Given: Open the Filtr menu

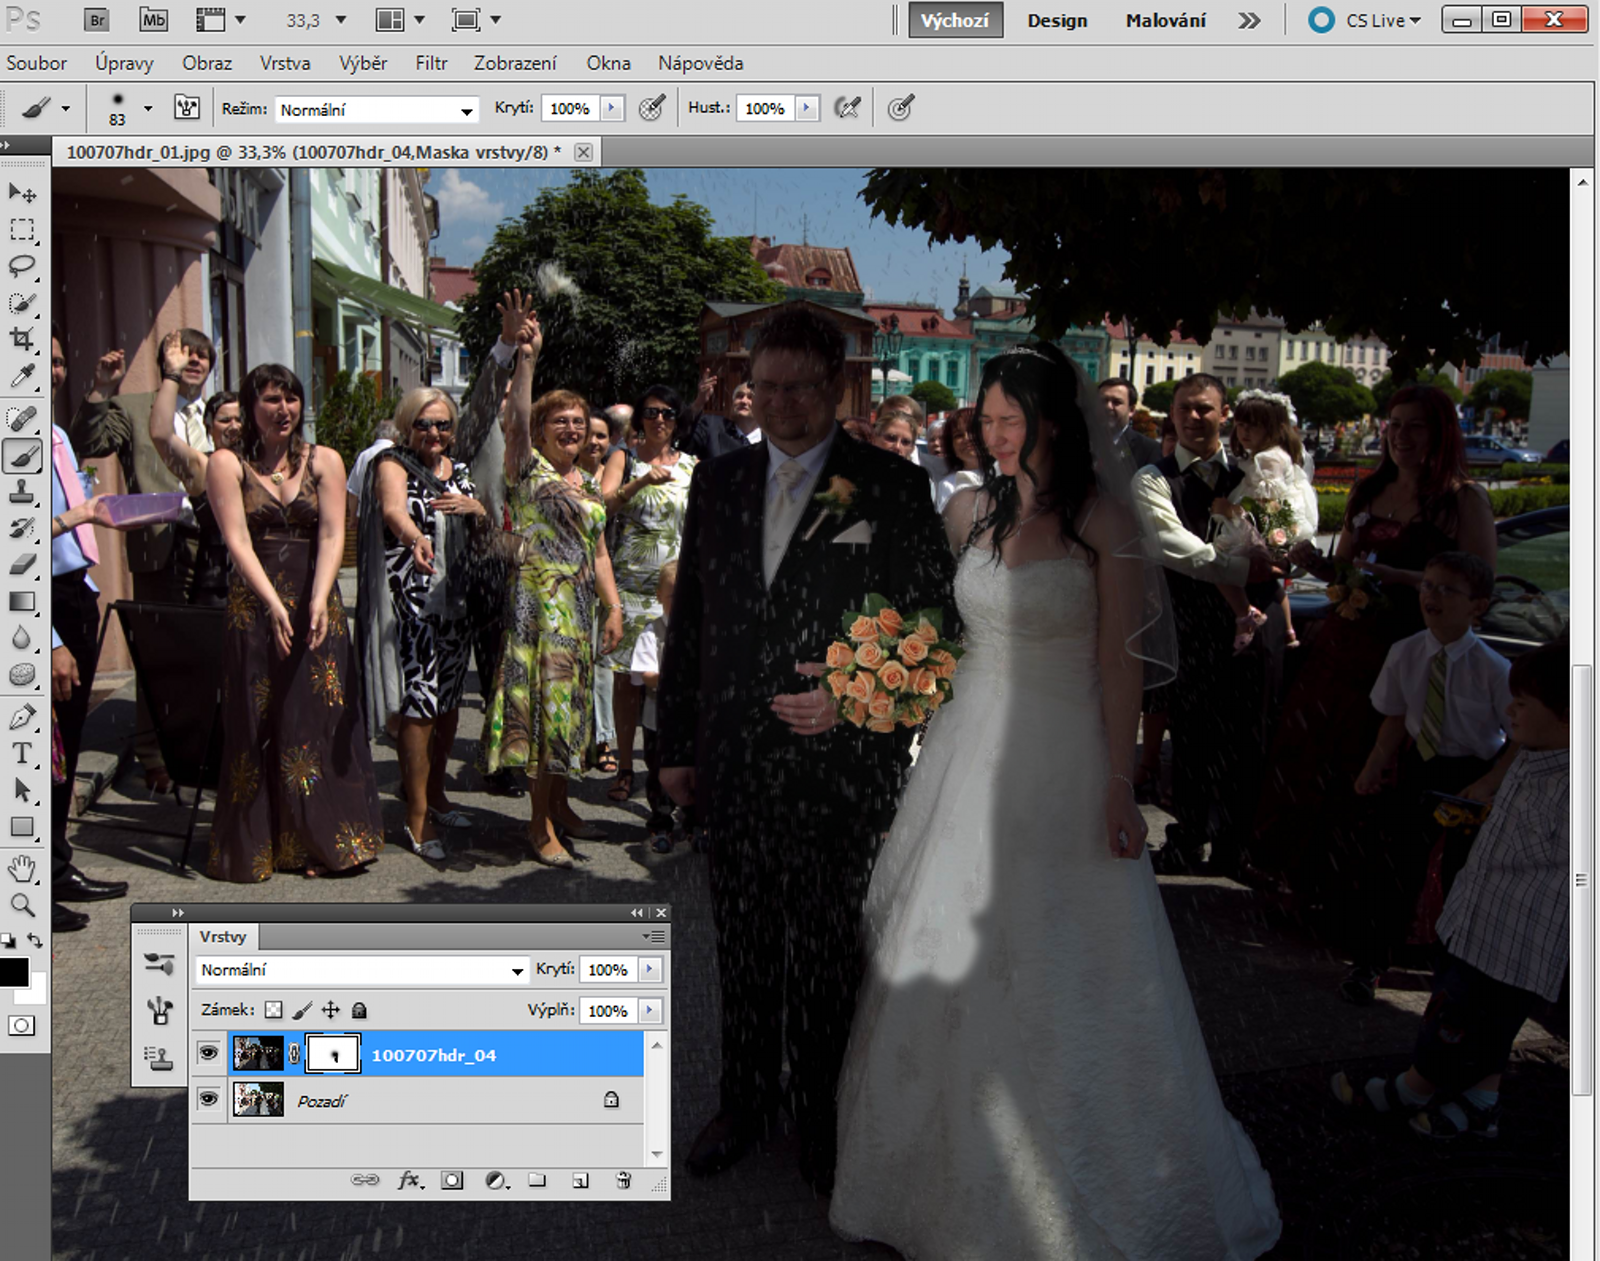Looking at the screenshot, I should click(x=431, y=63).
